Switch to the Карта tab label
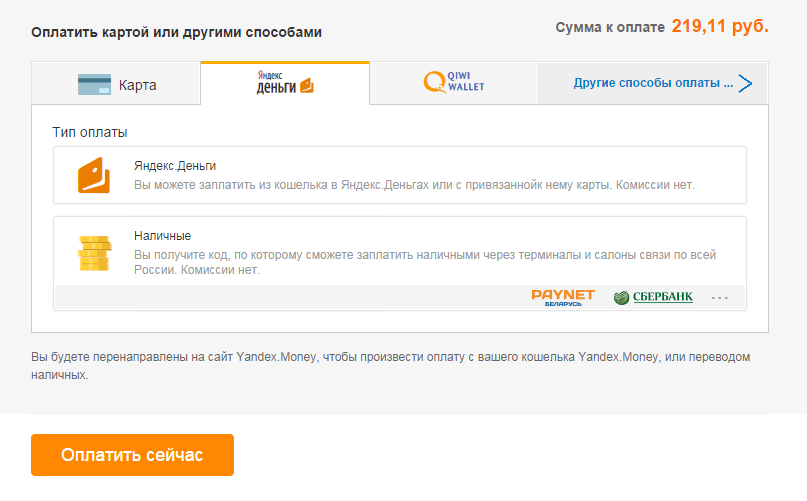The height and width of the screenshot is (501, 807). pyautogui.click(x=137, y=85)
